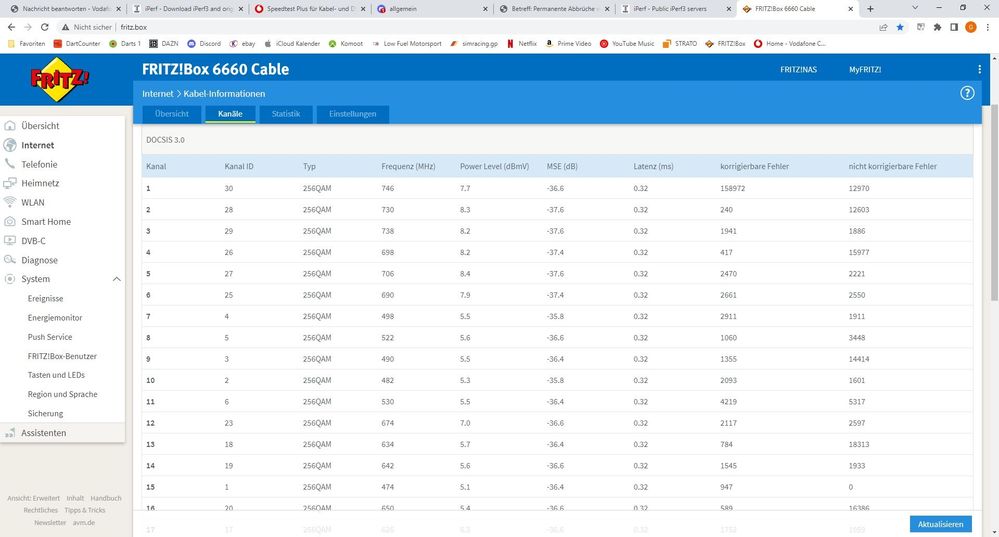Open the browser extensions puzzle icon

pyautogui.click(x=937, y=27)
